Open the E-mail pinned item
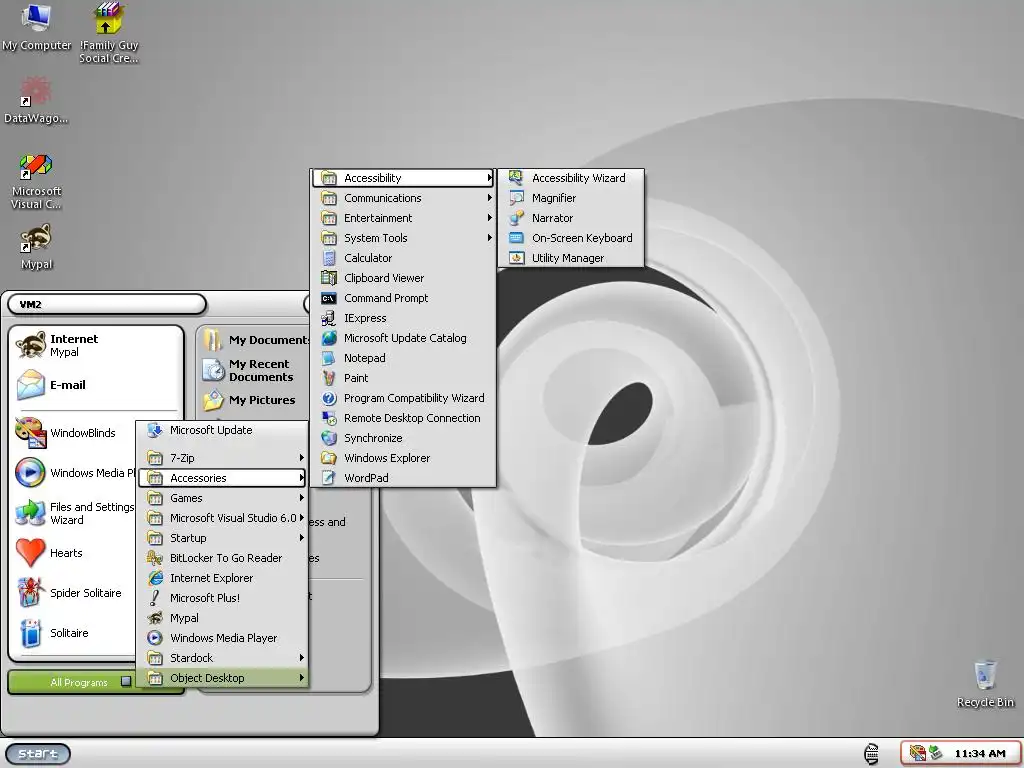The image size is (1024, 768). tap(95, 385)
